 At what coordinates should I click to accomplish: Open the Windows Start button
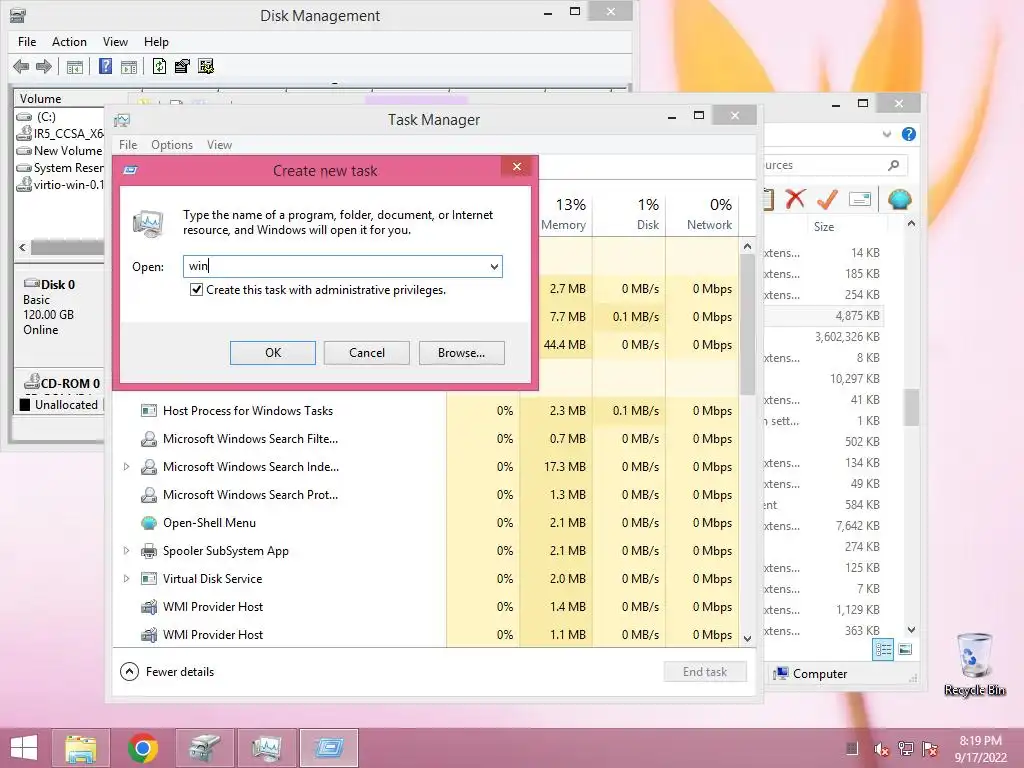tap(24, 748)
